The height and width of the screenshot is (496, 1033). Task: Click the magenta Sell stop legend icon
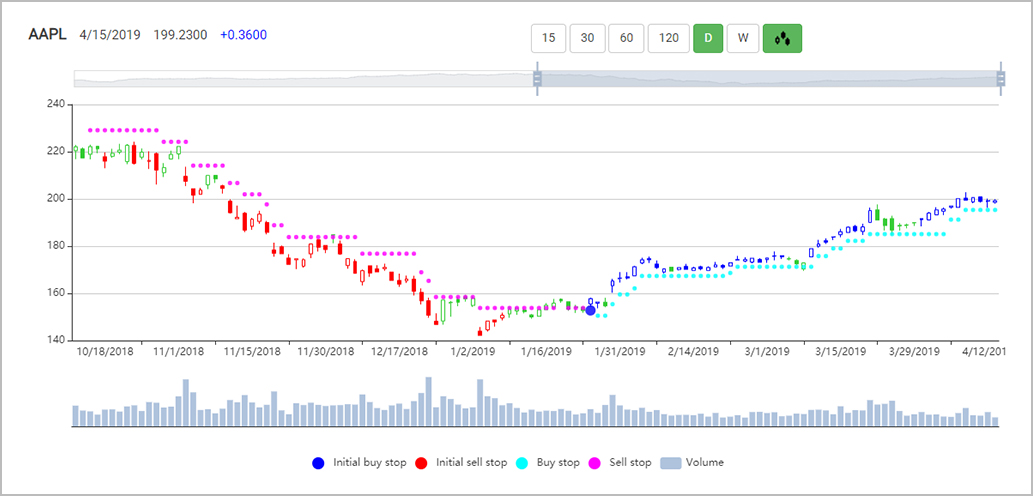(594, 463)
